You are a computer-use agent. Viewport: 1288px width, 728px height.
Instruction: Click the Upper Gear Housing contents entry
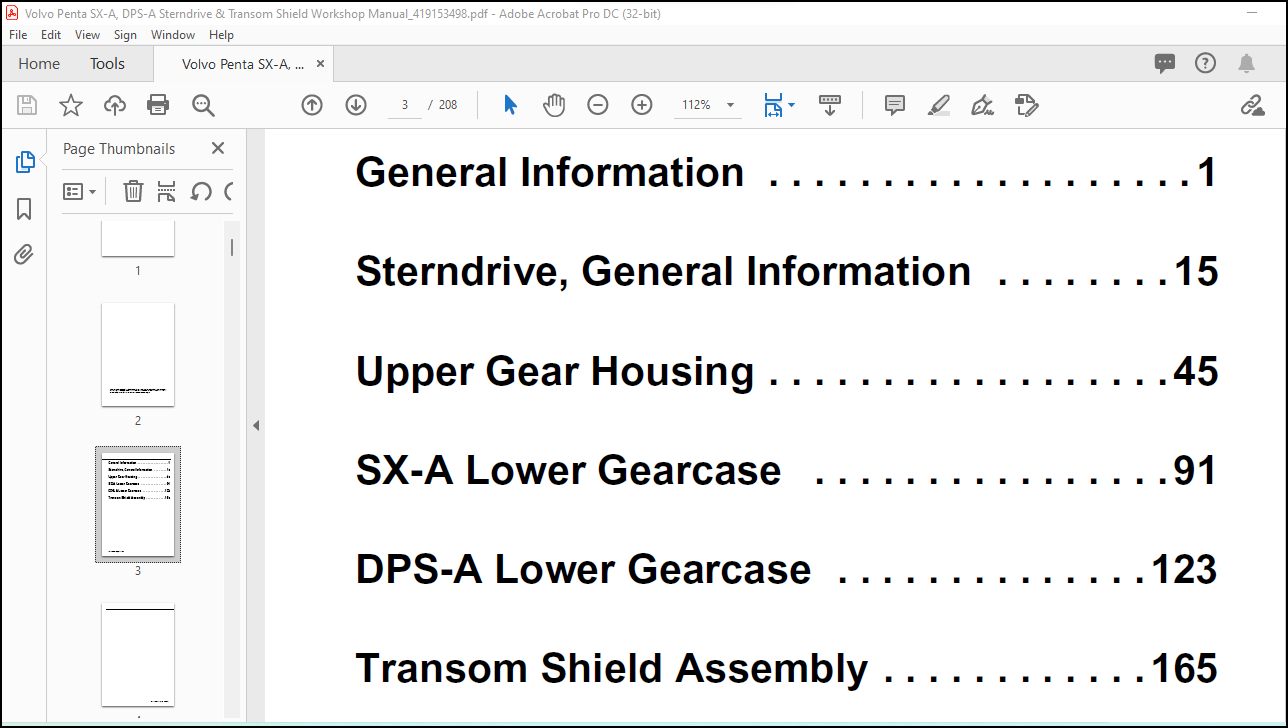(x=786, y=371)
